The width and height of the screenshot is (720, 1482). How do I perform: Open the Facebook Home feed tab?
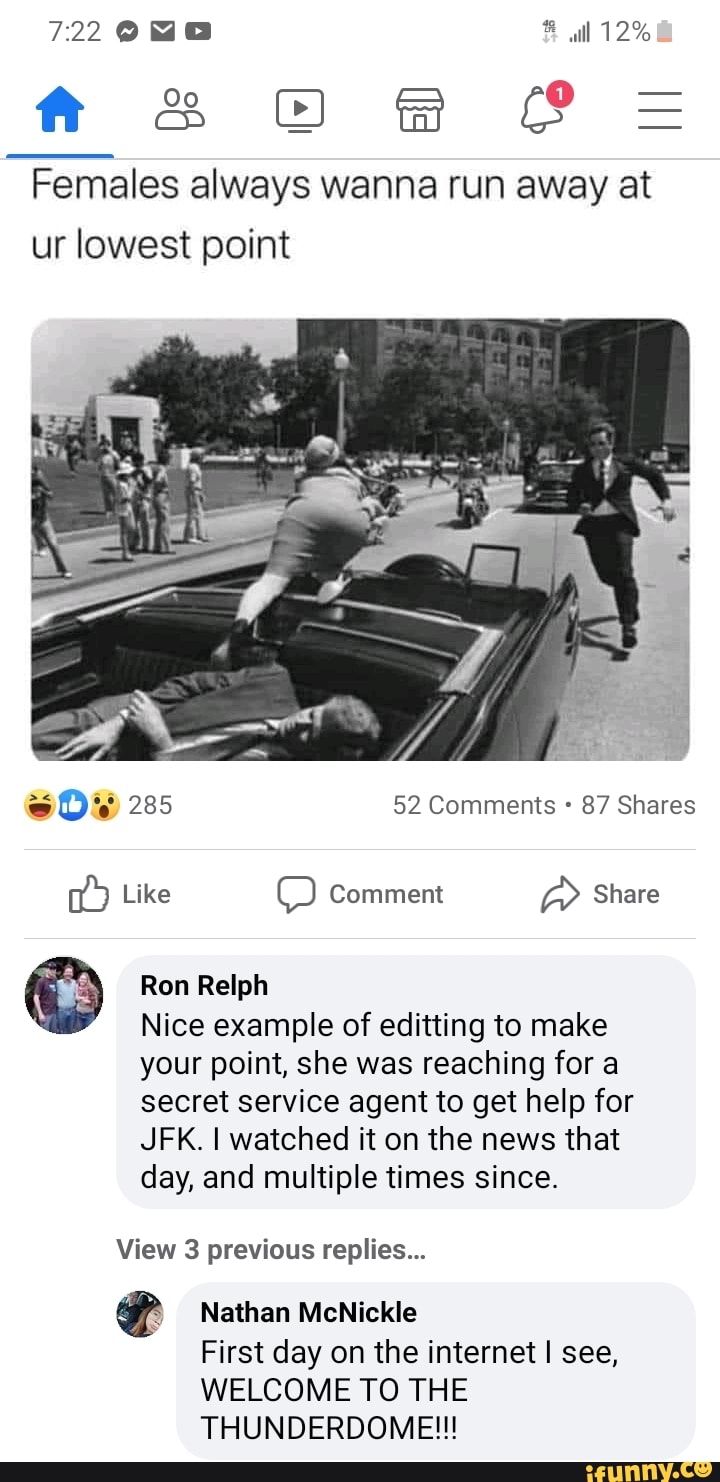click(59, 109)
